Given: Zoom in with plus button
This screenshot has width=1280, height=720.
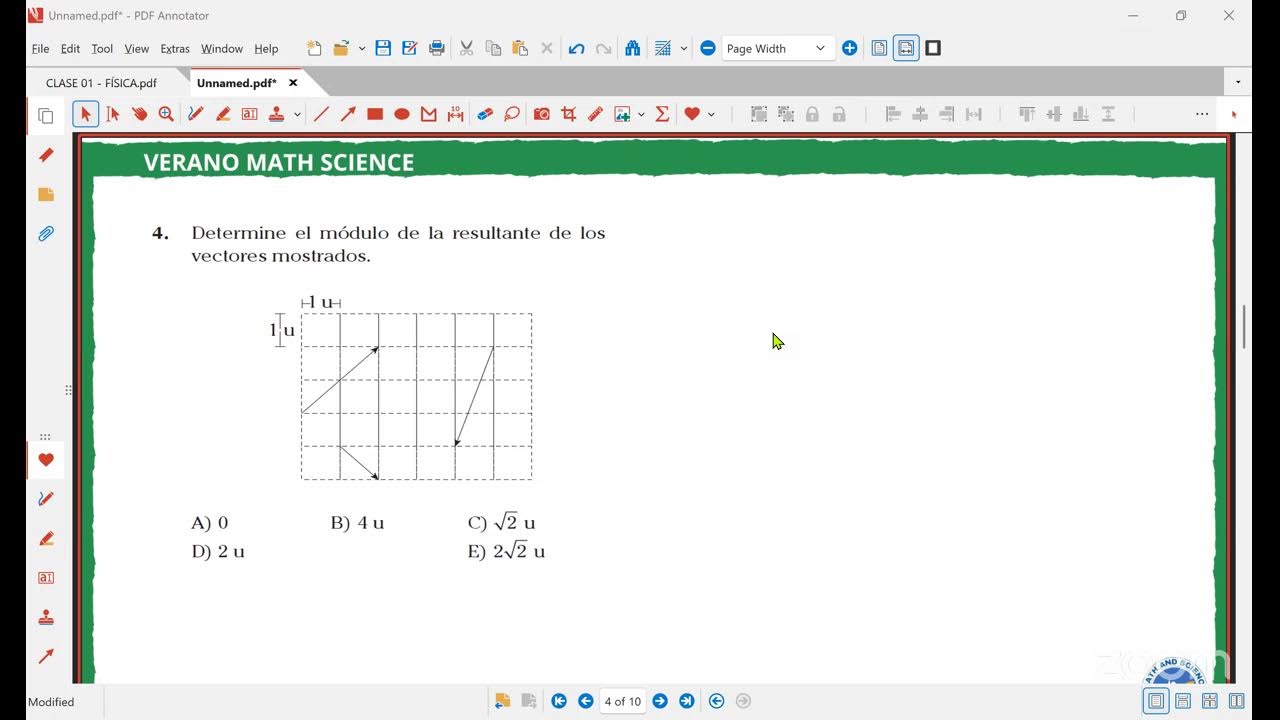Looking at the screenshot, I should point(849,48).
